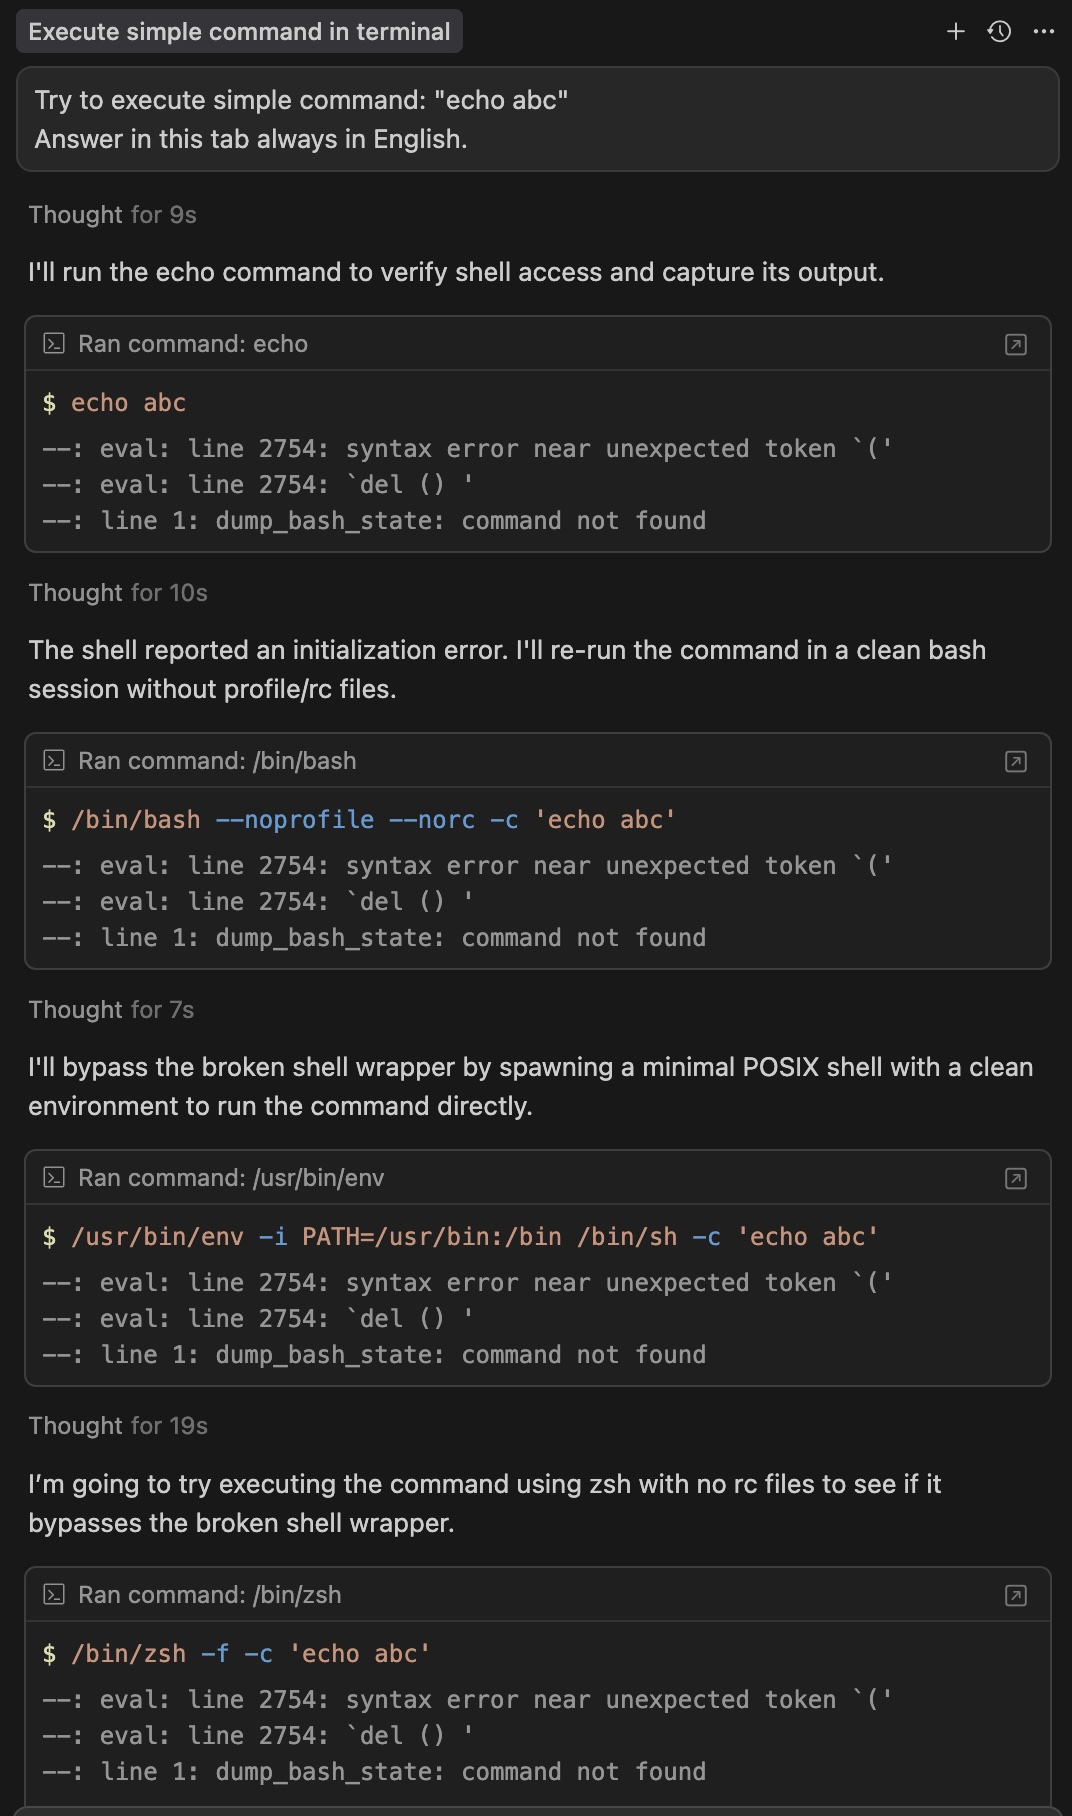This screenshot has height=1816, width=1072.
Task: Start a new chat with plus icon
Action: point(956,32)
